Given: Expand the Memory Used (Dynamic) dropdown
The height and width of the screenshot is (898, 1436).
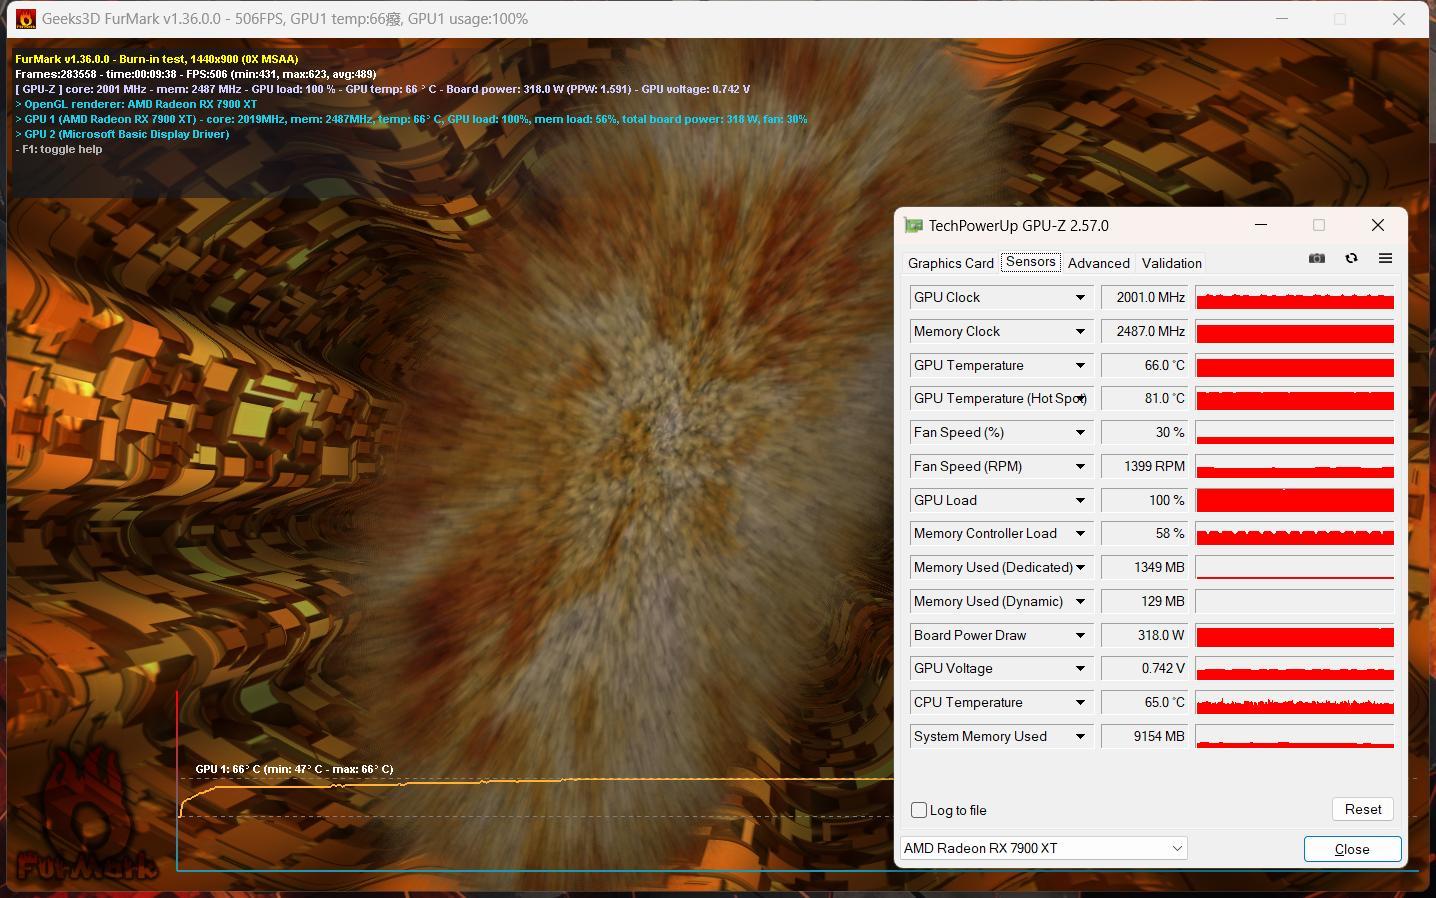Looking at the screenshot, I should pos(1080,601).
